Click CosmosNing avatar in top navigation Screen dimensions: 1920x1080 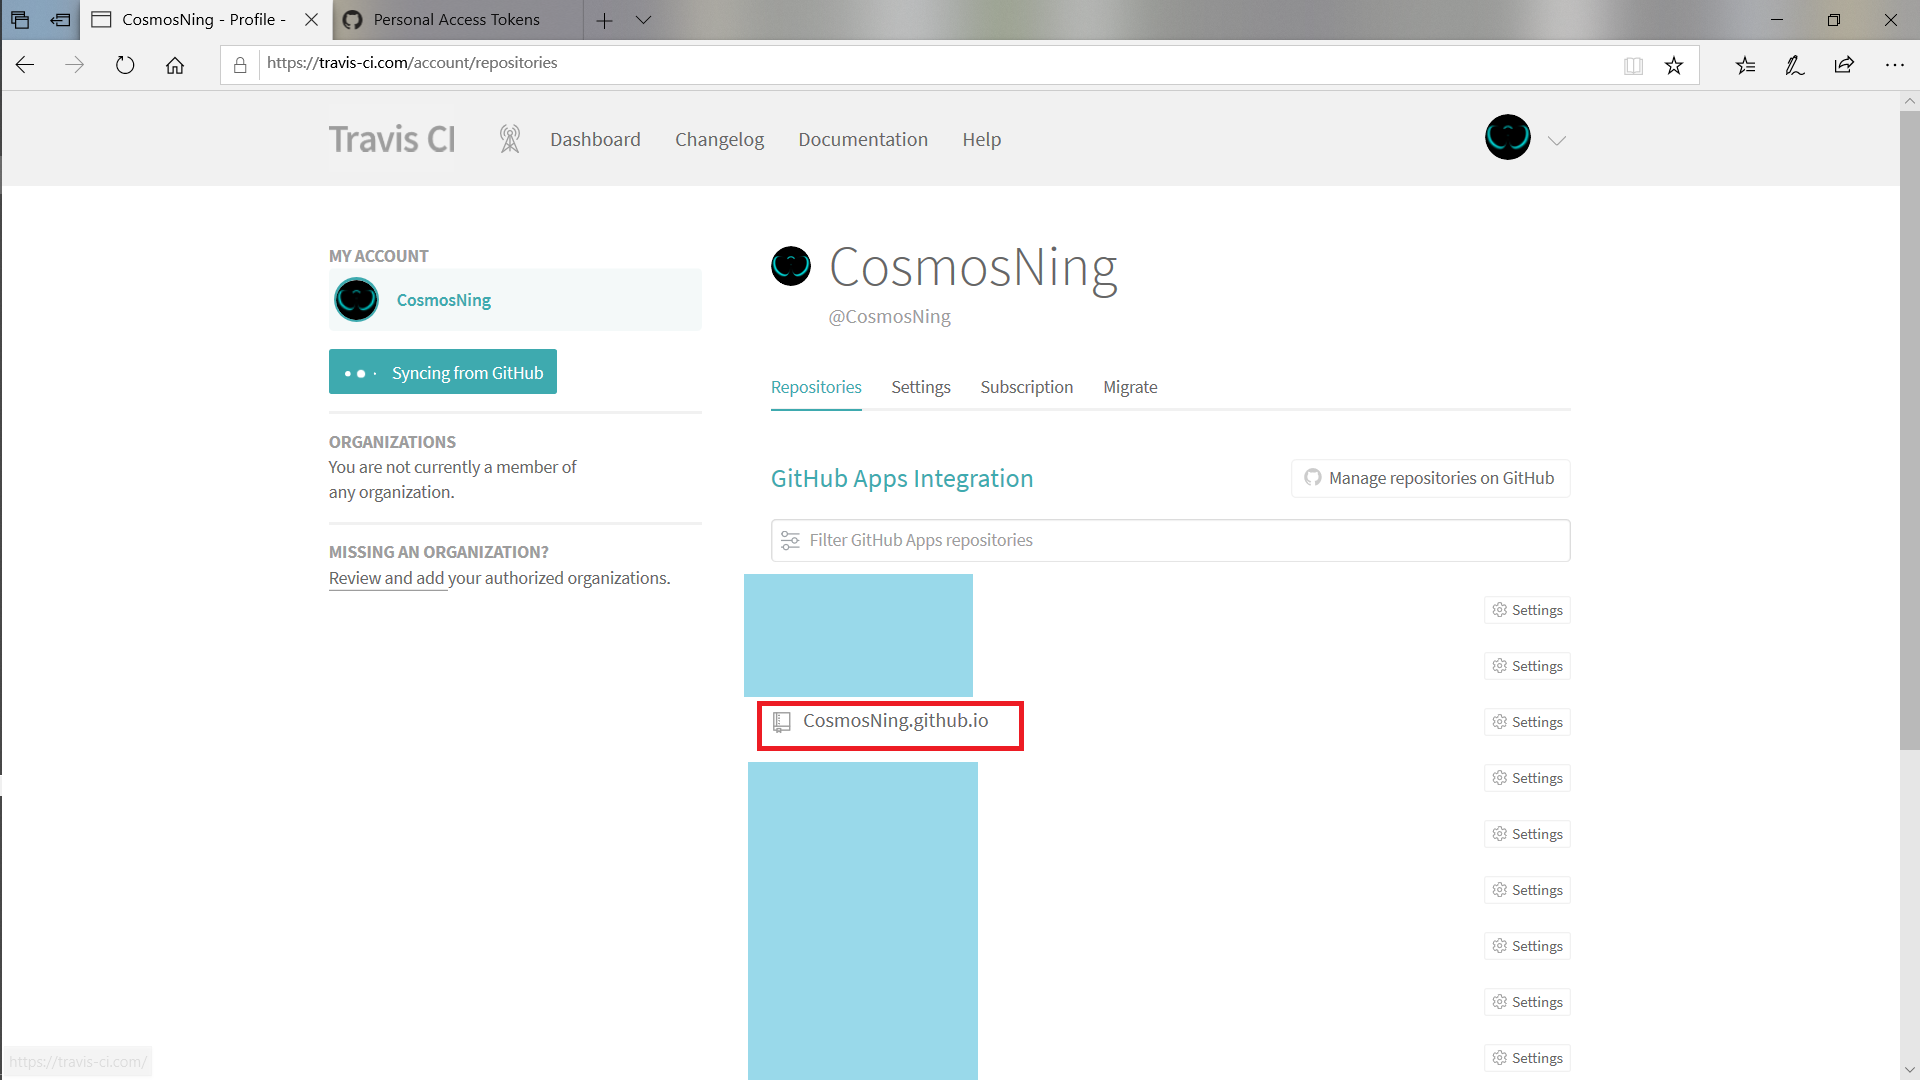pos(1507,138)
